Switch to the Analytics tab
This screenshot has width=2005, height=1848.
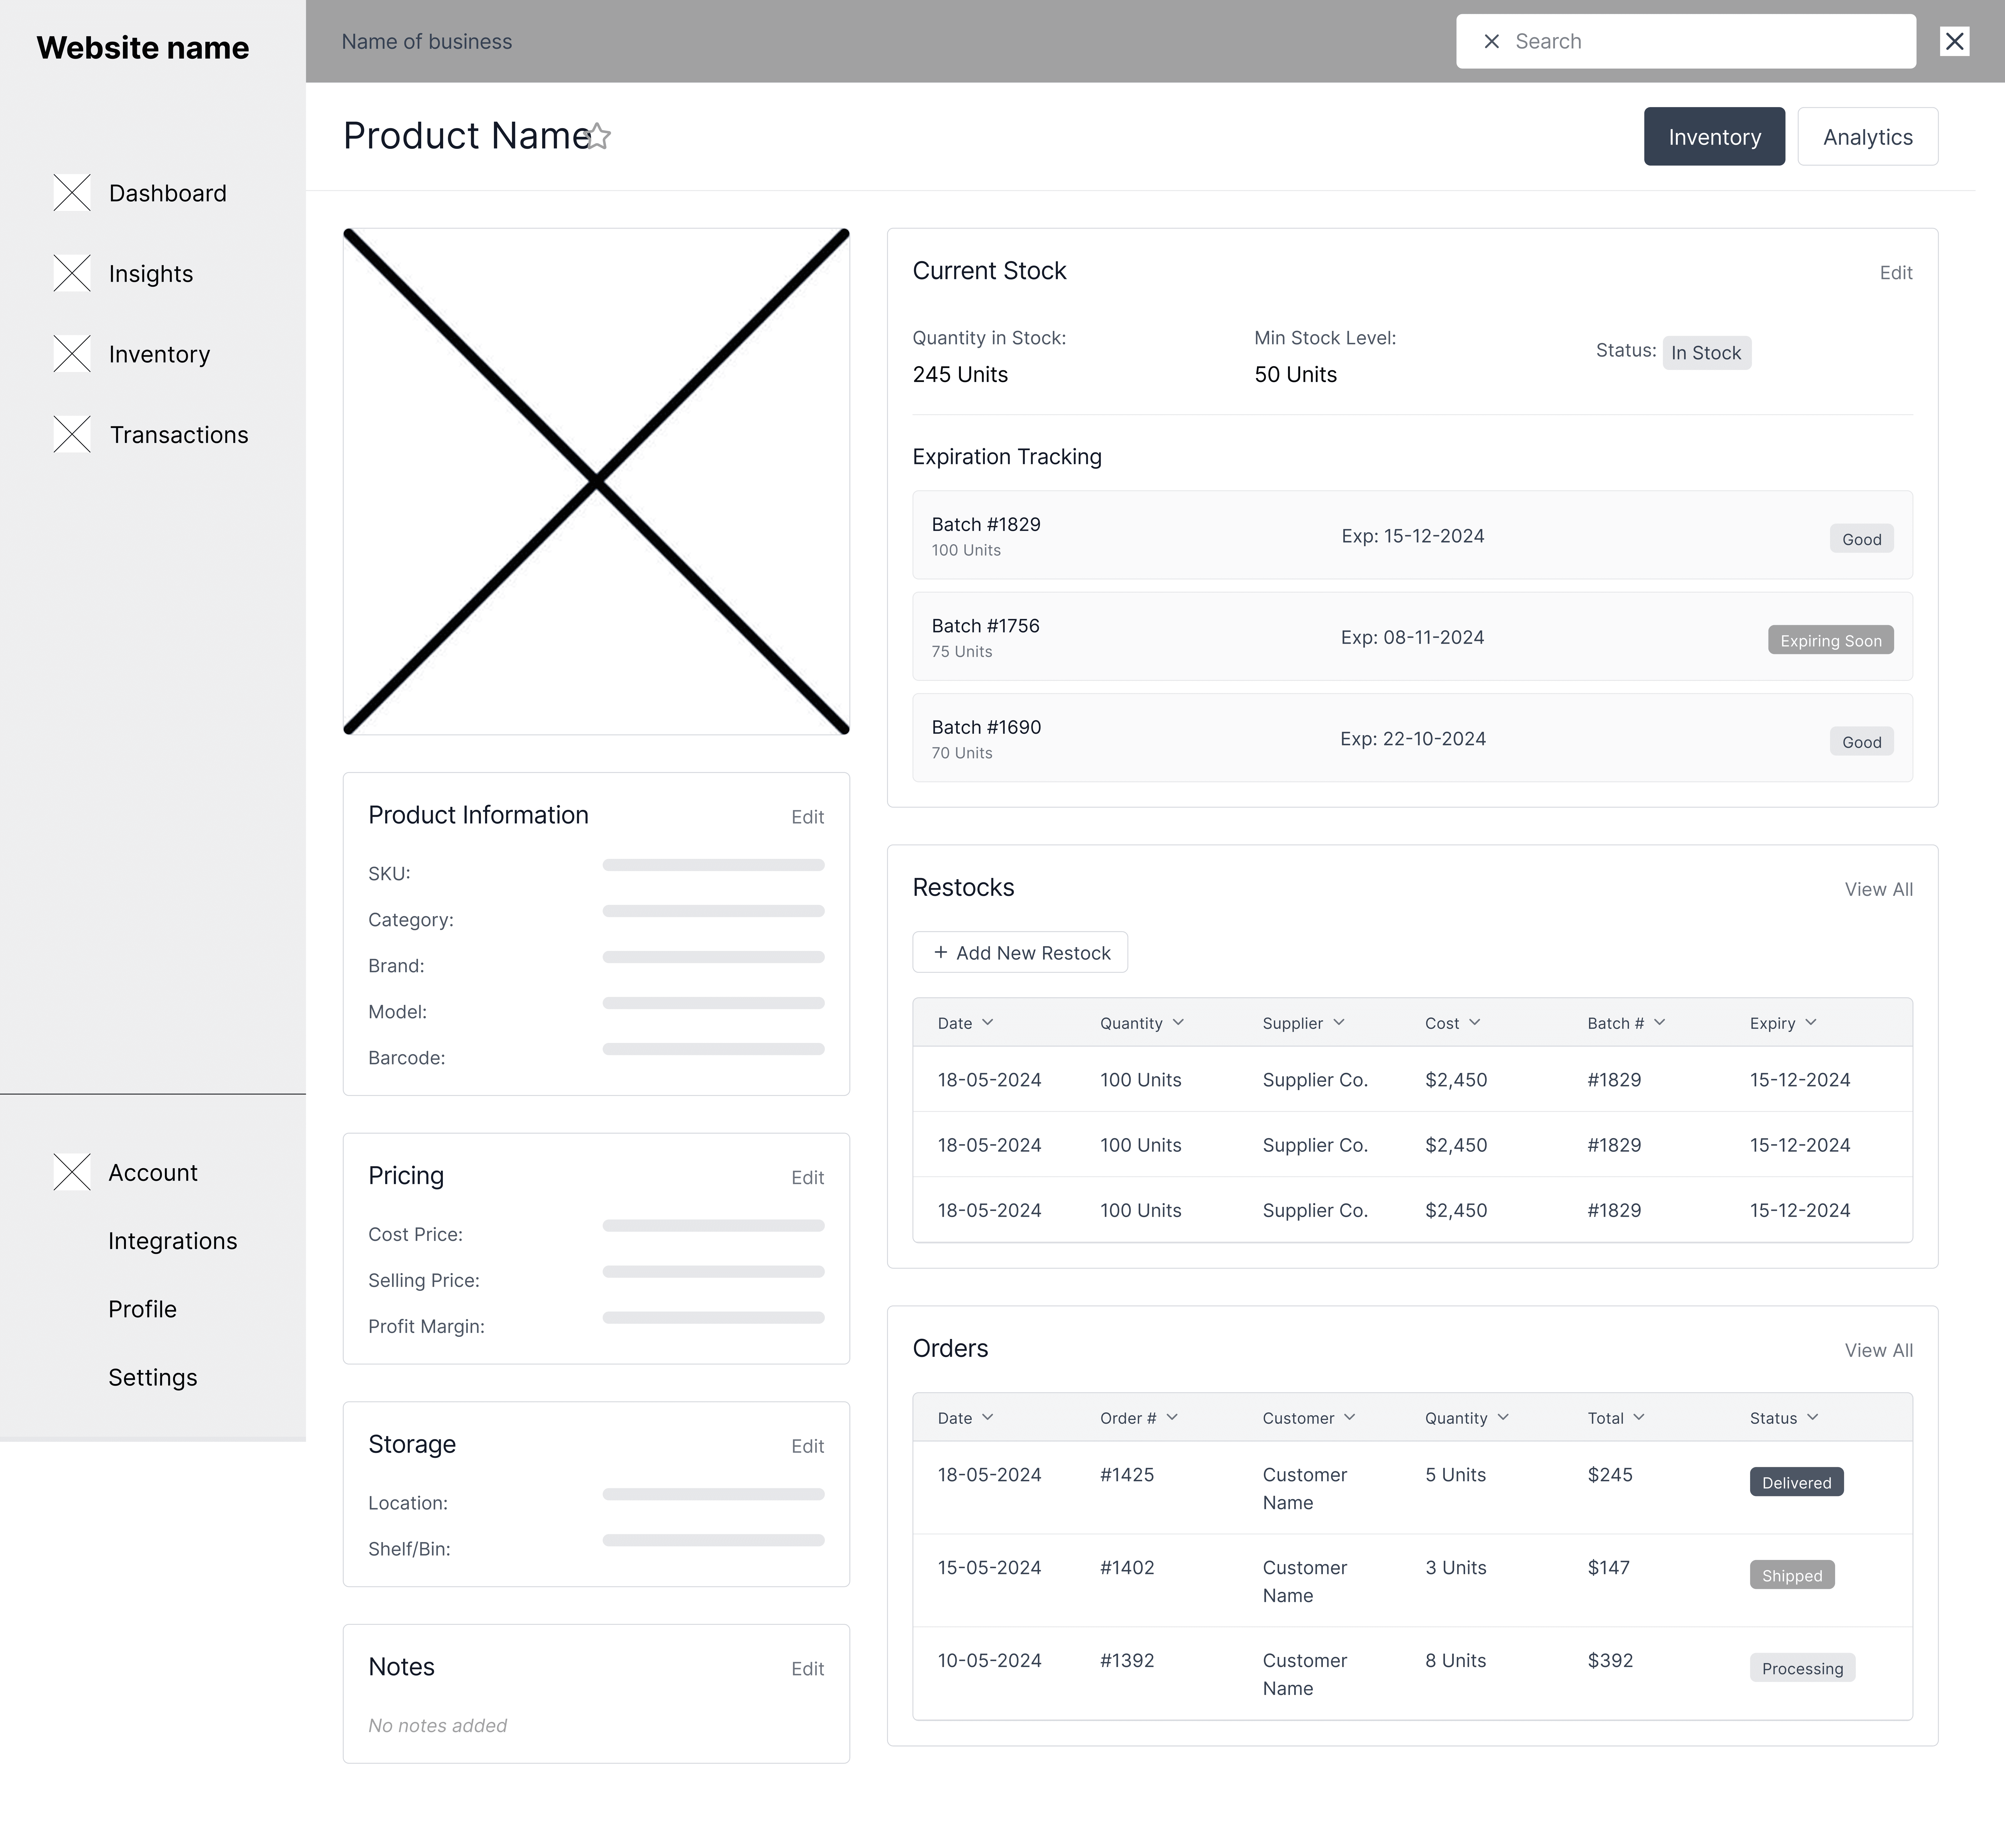1867,137
